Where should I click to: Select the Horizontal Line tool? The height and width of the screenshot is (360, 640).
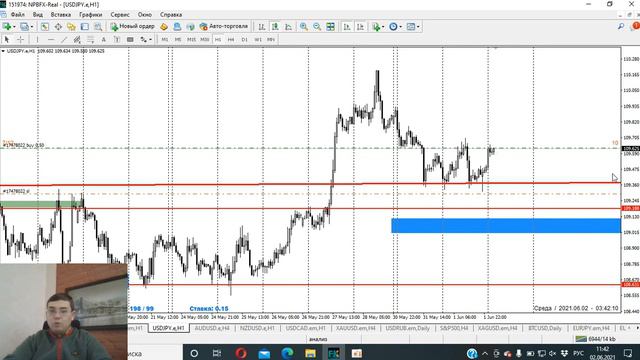click(x=51, y=40)
